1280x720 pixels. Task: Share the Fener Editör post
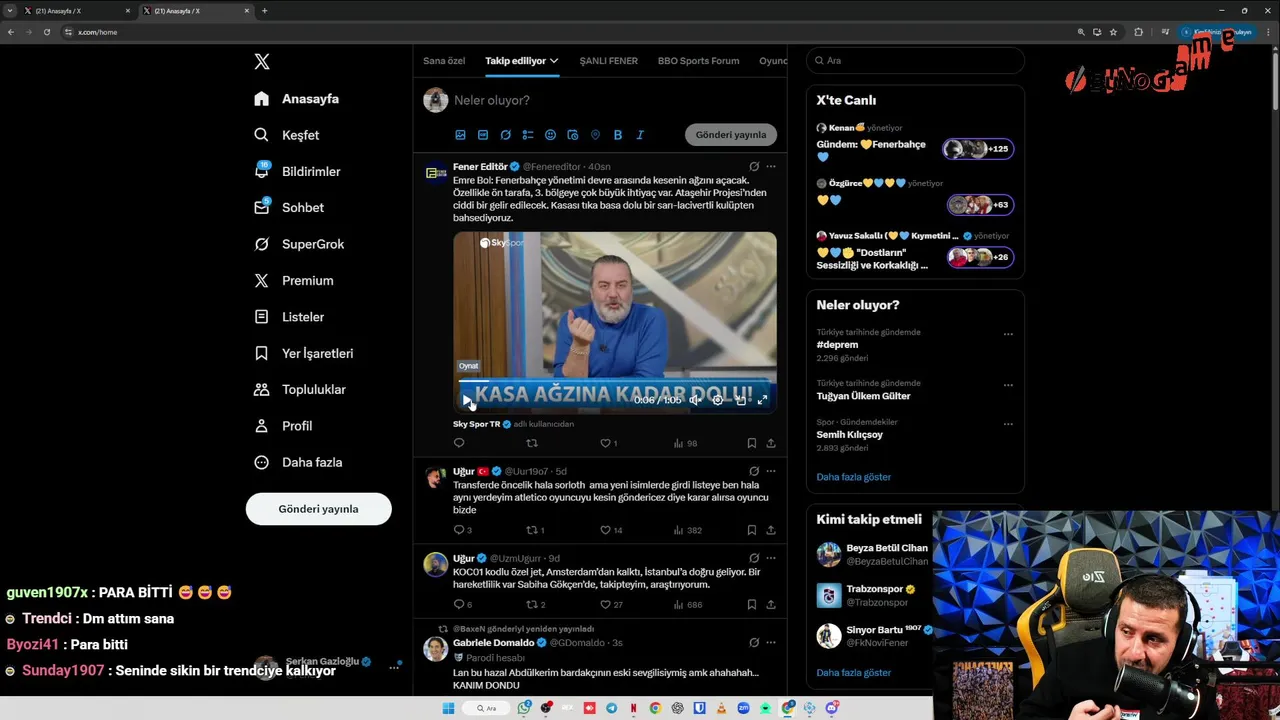point(771,443)
